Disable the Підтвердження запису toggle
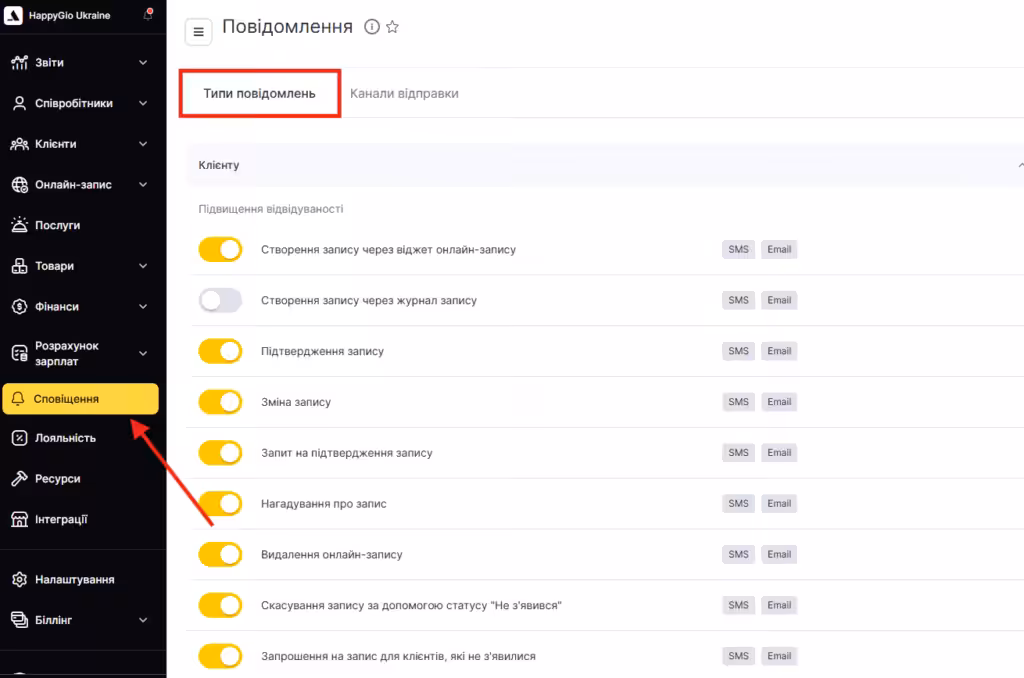Image resolution: width=1024 pixels, height=678 pixels. tap(220, 351)
